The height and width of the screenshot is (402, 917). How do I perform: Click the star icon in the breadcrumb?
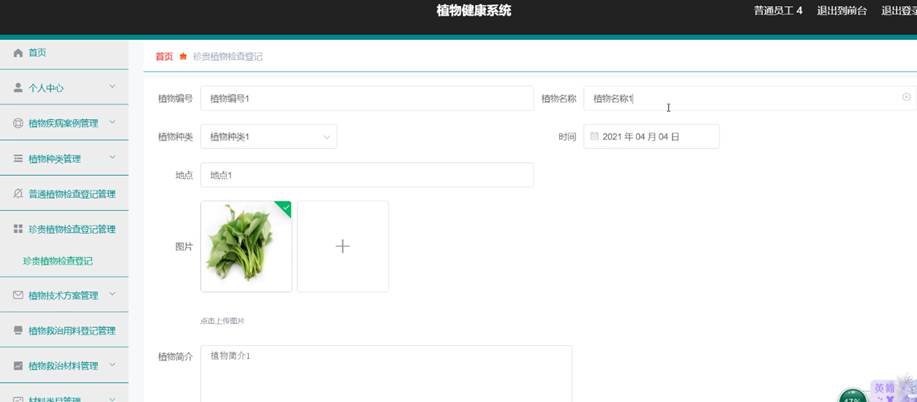coord(183,57)
